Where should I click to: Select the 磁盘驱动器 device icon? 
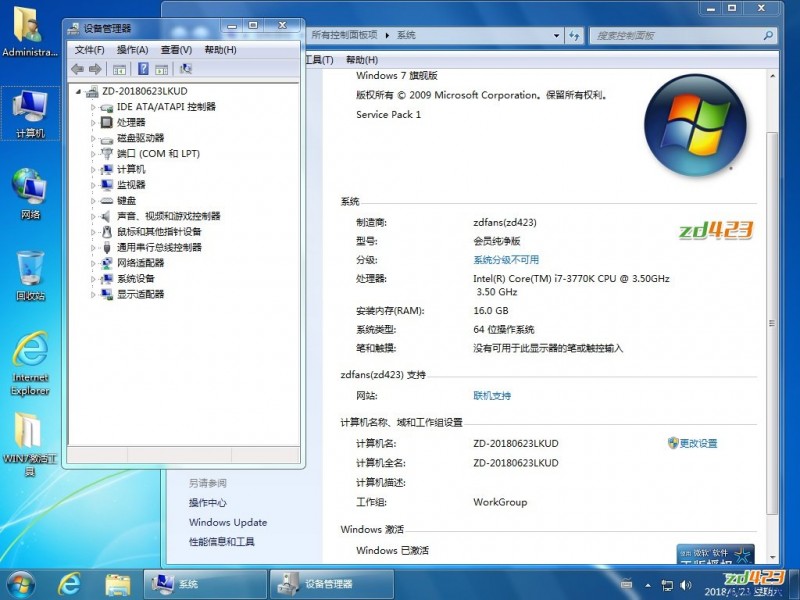point(107,138)
